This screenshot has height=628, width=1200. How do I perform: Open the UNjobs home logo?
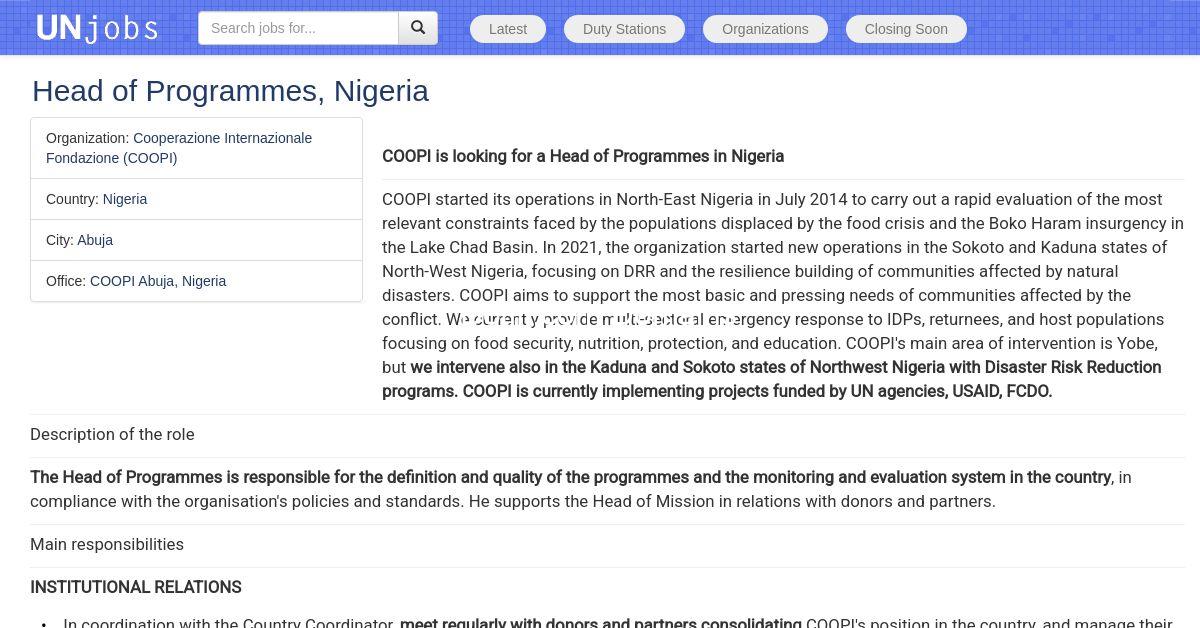click(97, 28)
